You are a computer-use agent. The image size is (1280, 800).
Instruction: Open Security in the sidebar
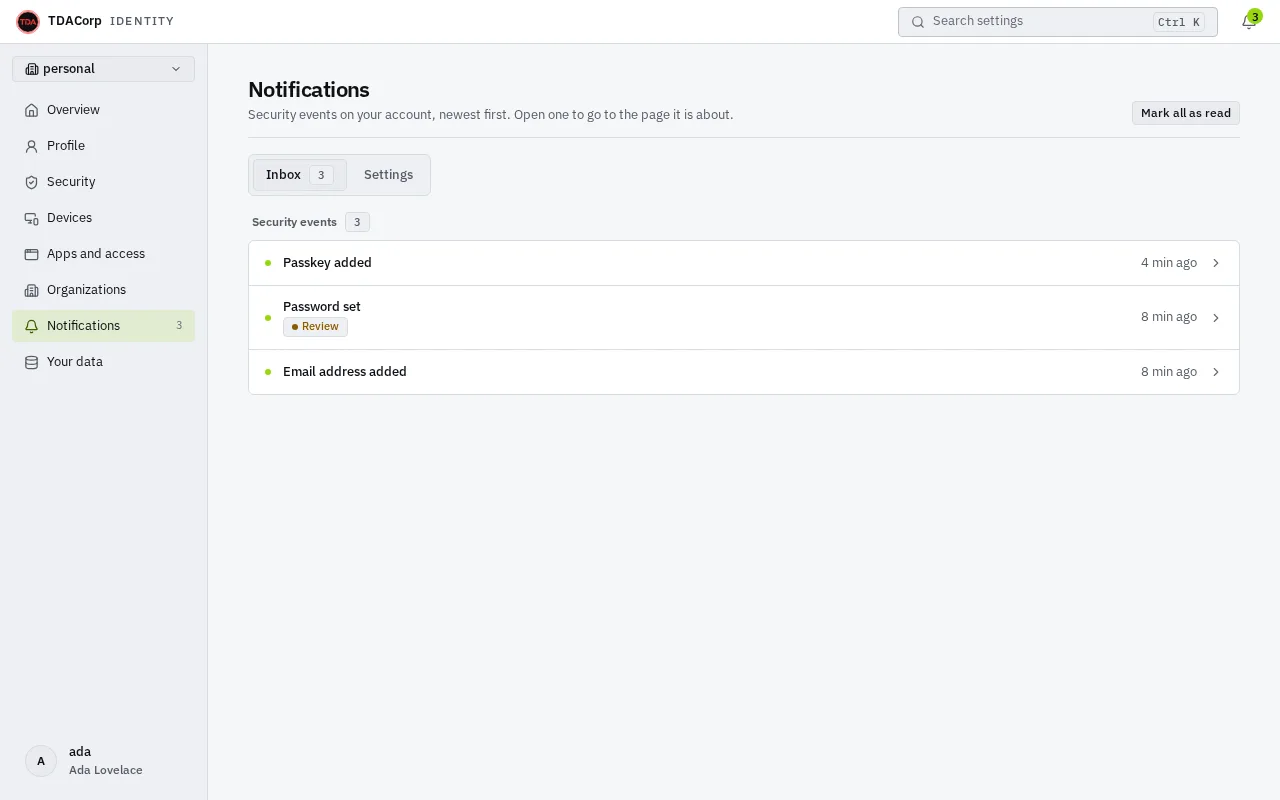click(x=103, y=182)
